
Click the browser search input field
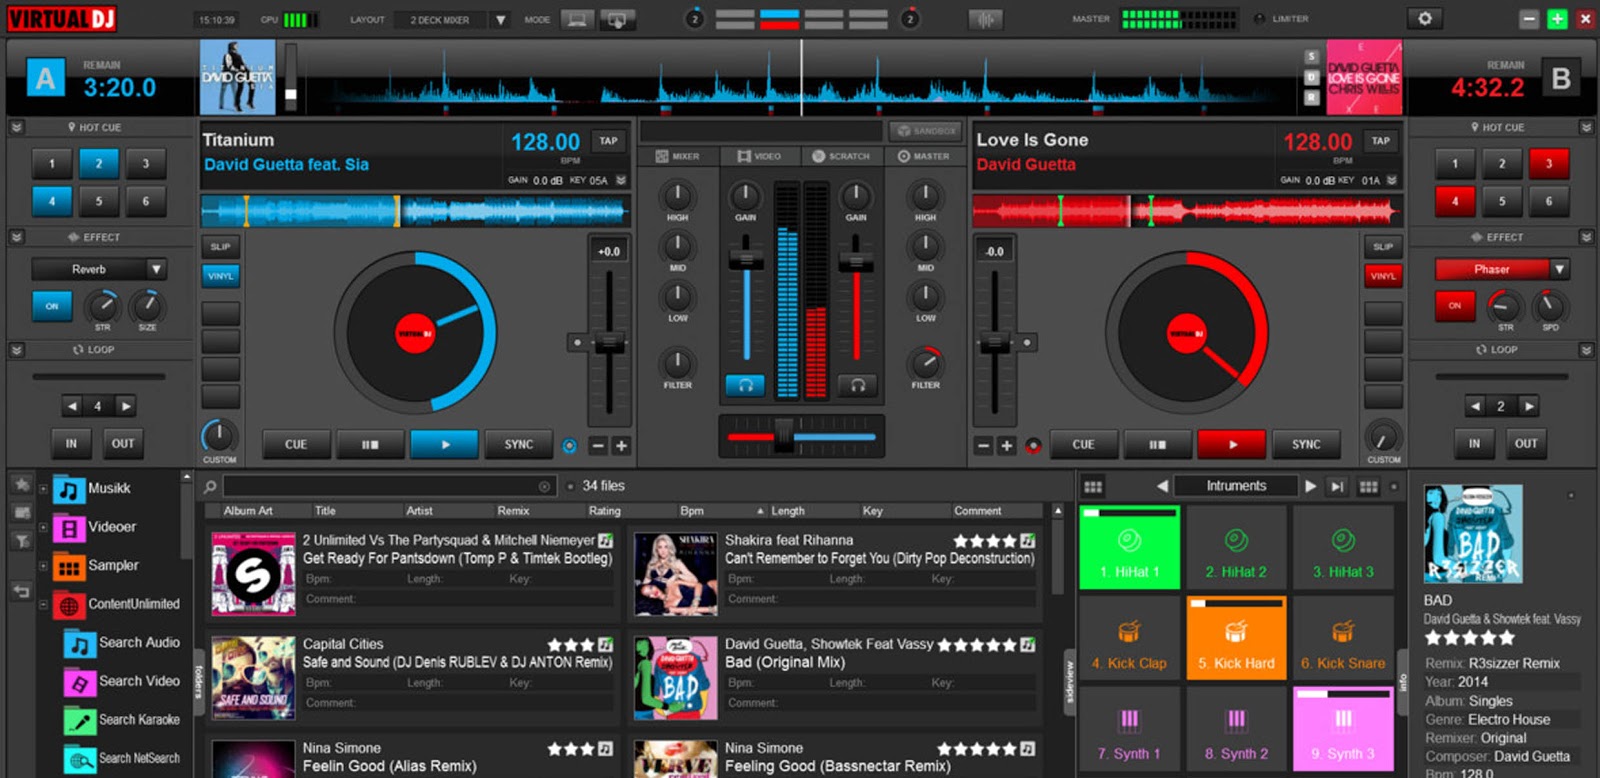pos(388,487)
